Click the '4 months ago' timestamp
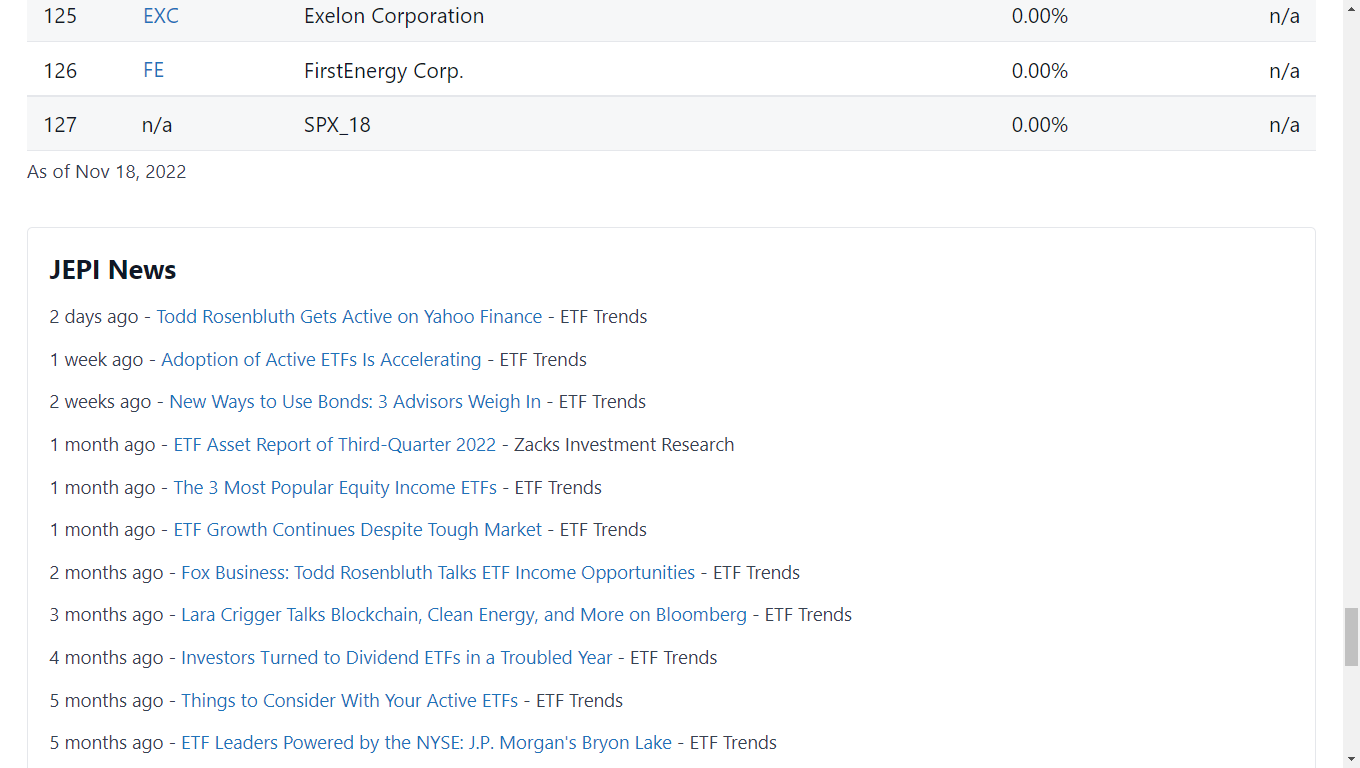Image resolution: width=1360 pixels, height=768 pixels. [x=106, y=658]
